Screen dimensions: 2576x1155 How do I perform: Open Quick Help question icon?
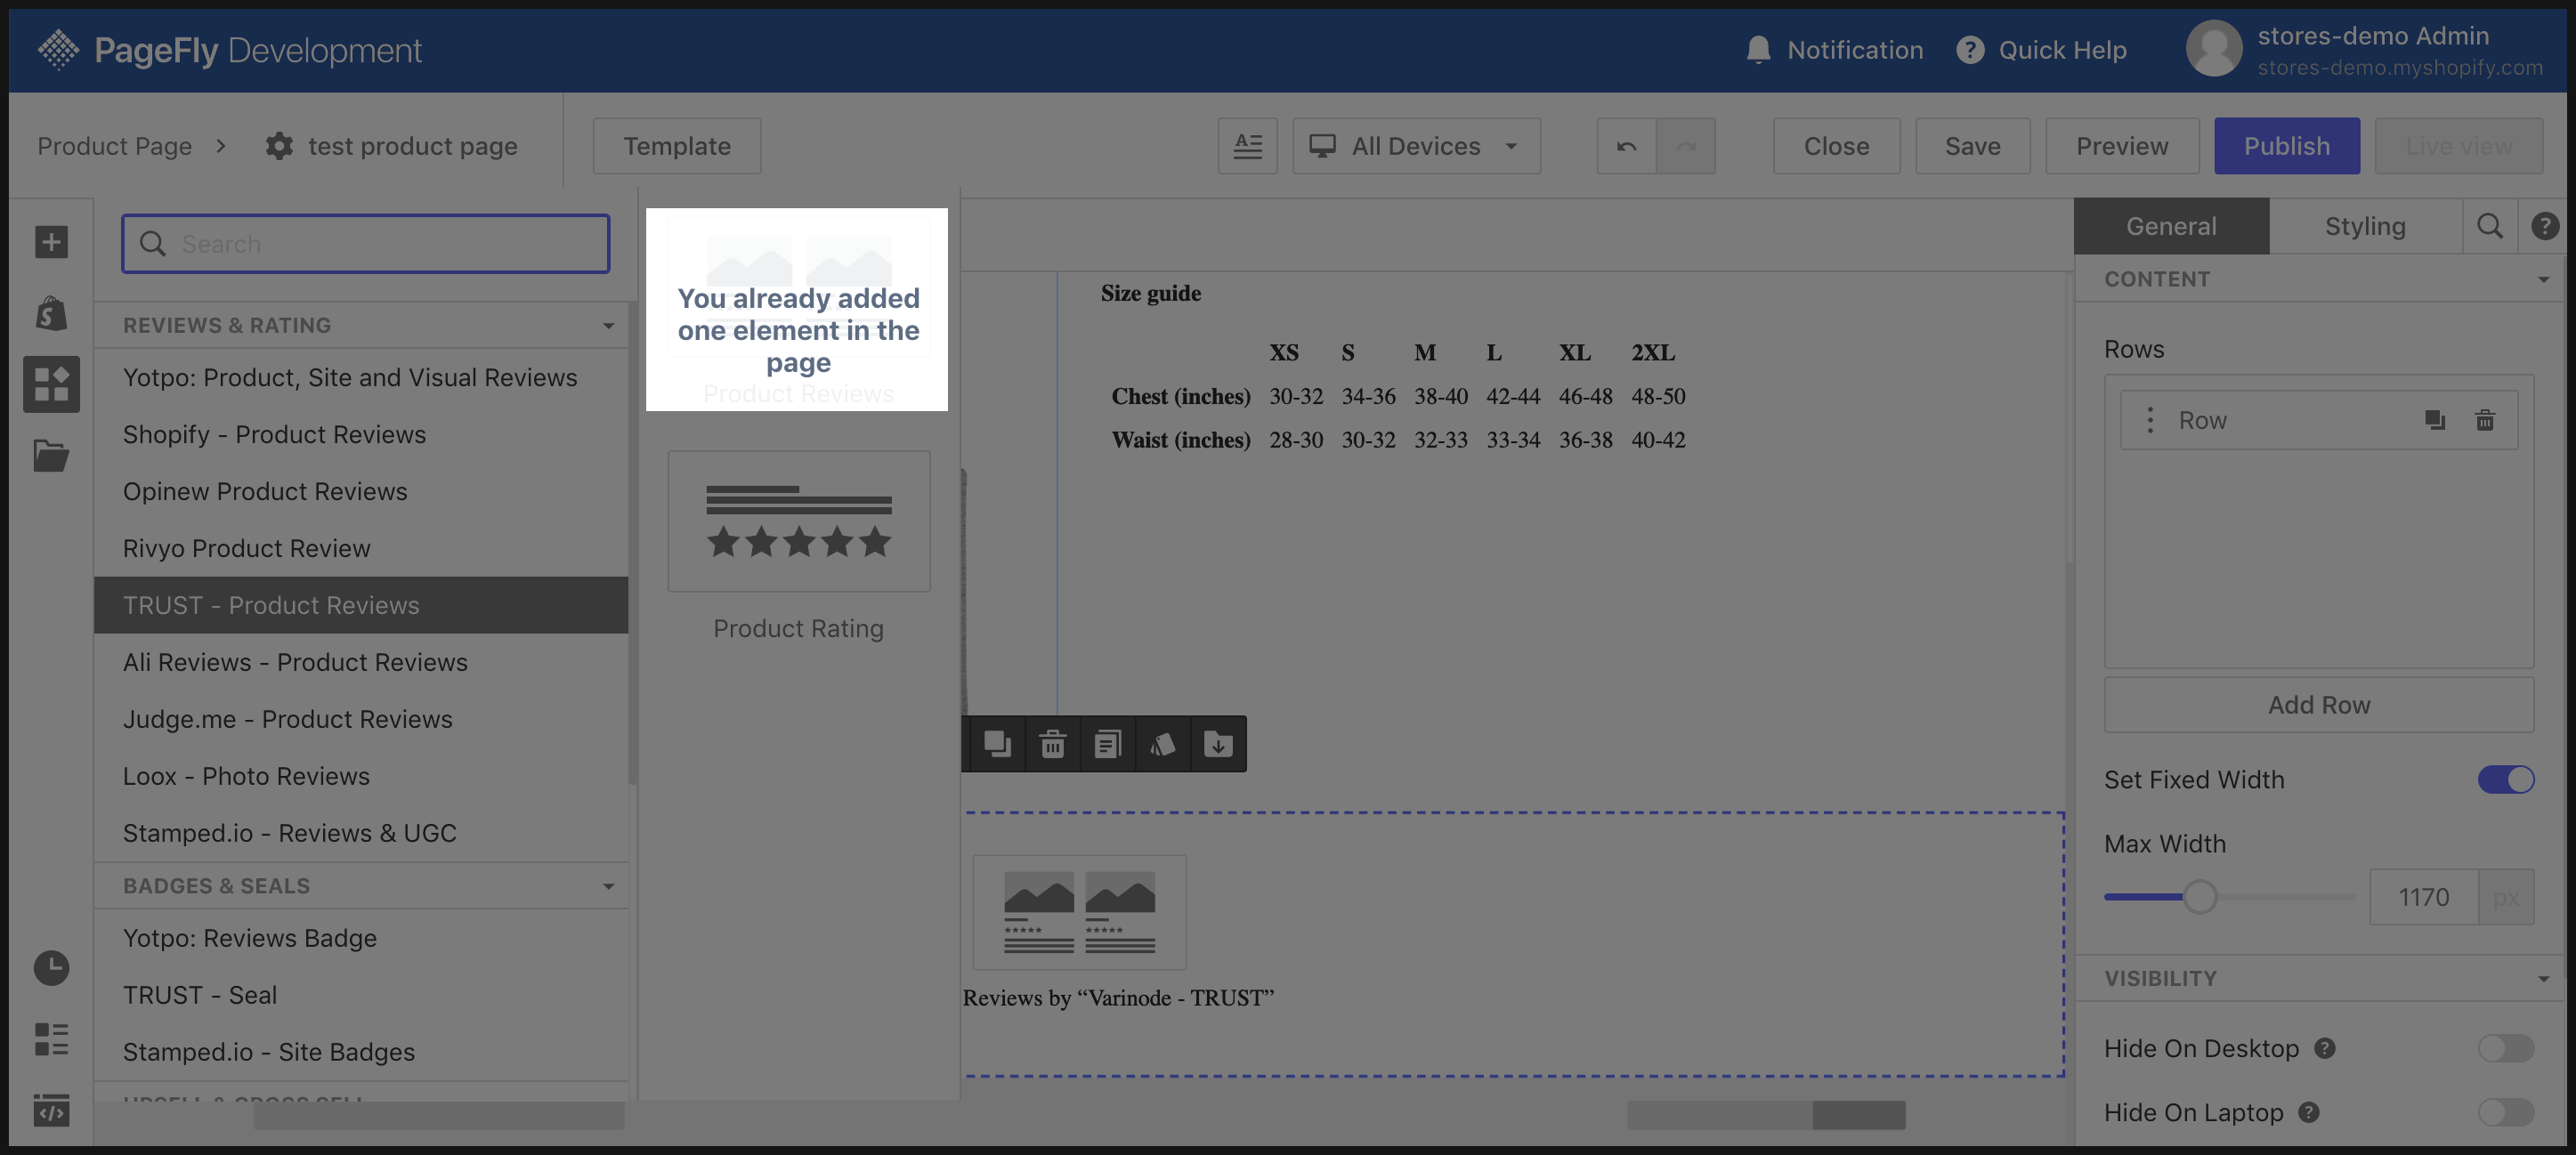(1970, 50)
